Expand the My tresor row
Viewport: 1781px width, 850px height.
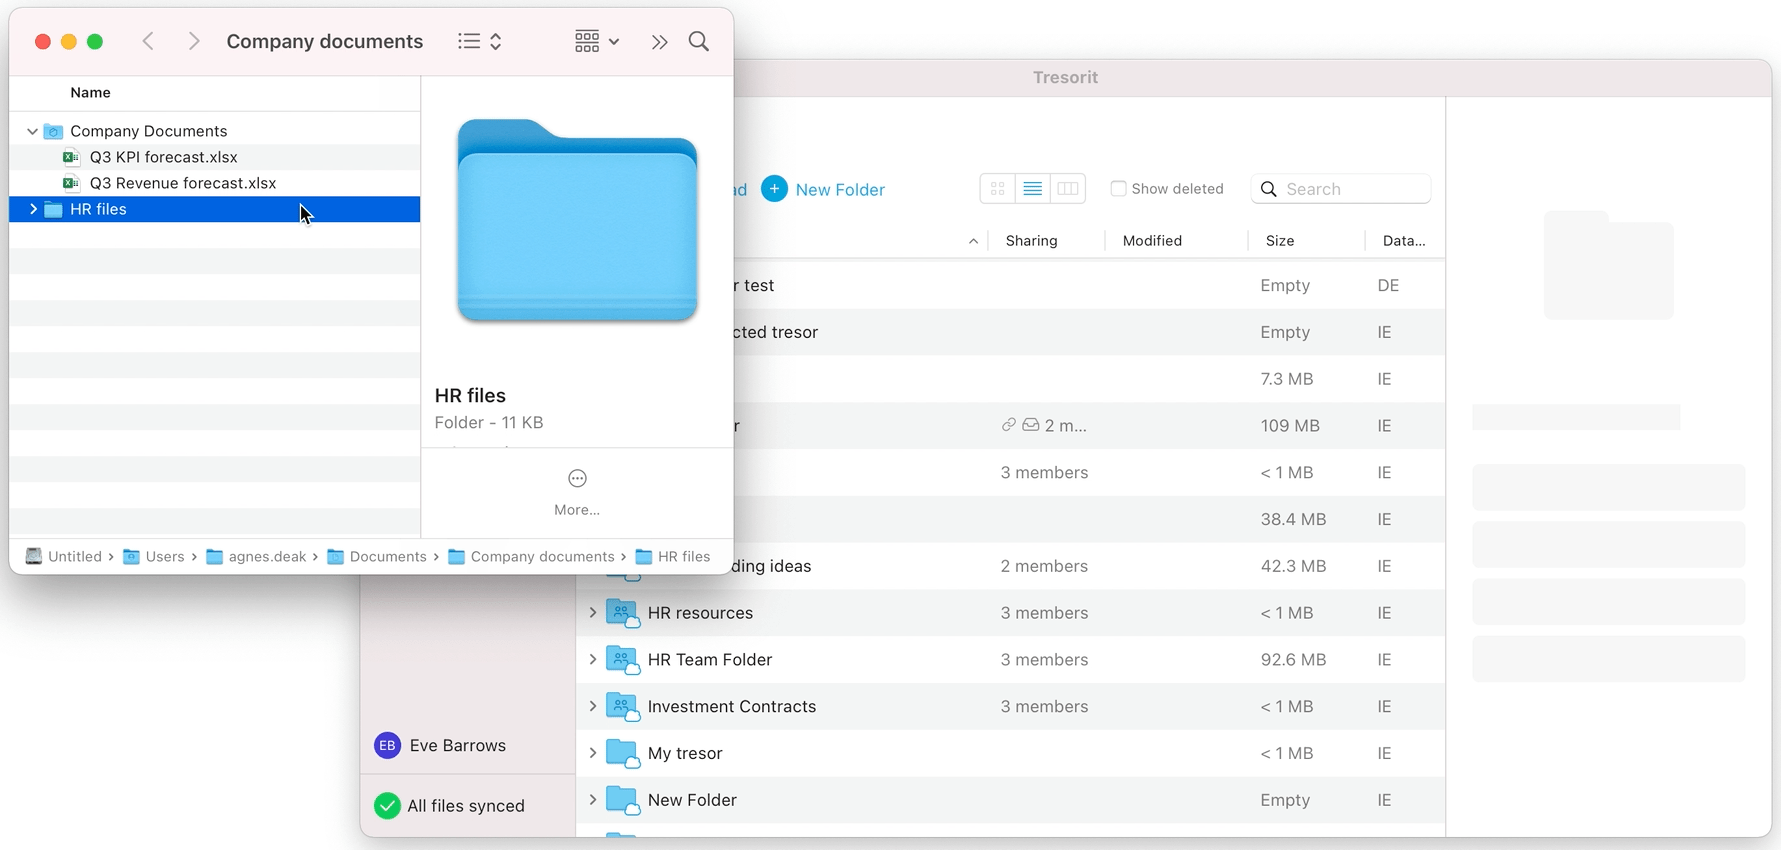pos(593,753)
